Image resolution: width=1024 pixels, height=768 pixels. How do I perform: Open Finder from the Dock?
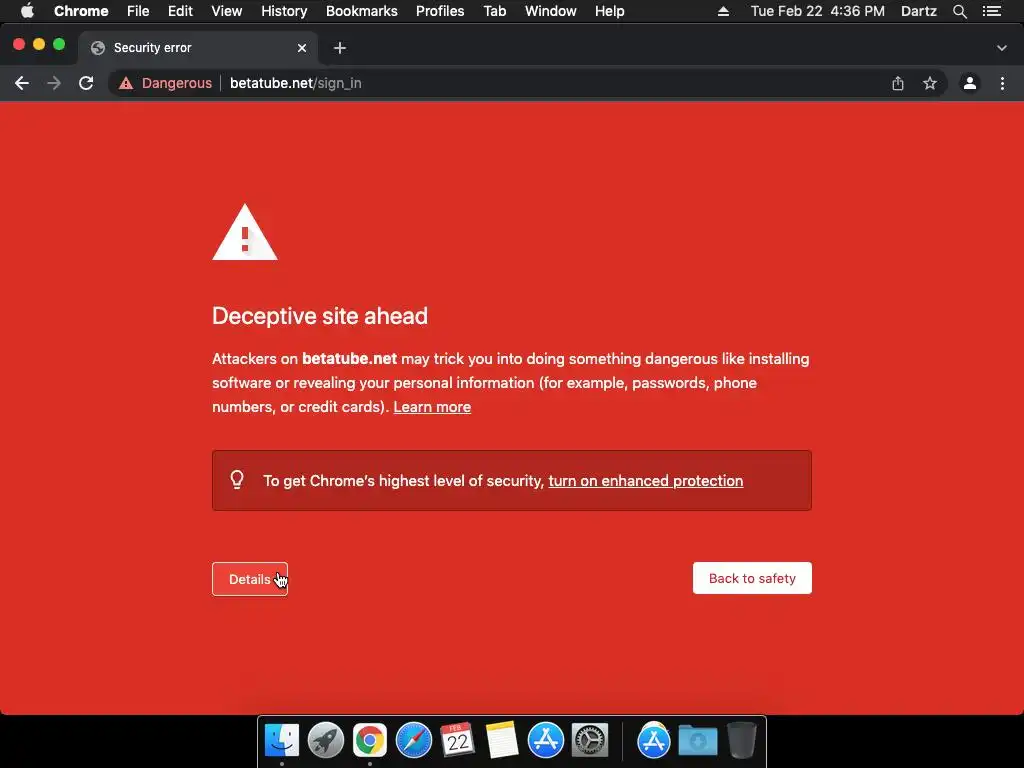tap(282, 741)
